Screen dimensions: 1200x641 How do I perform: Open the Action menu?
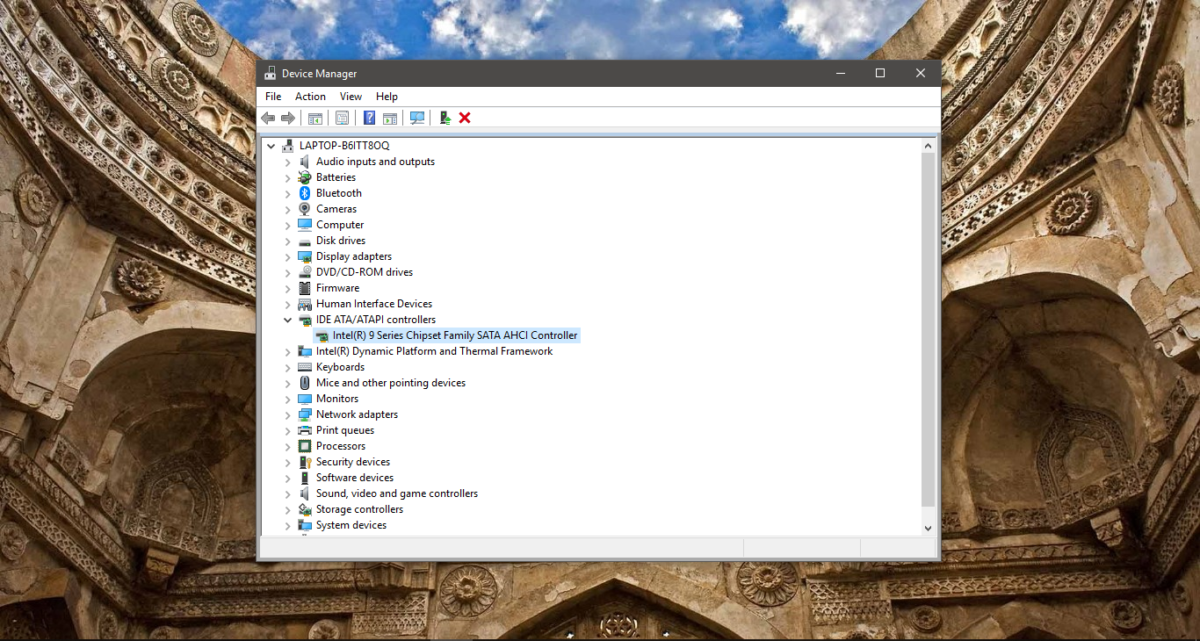pyautogui.click(x=310, y=96)
